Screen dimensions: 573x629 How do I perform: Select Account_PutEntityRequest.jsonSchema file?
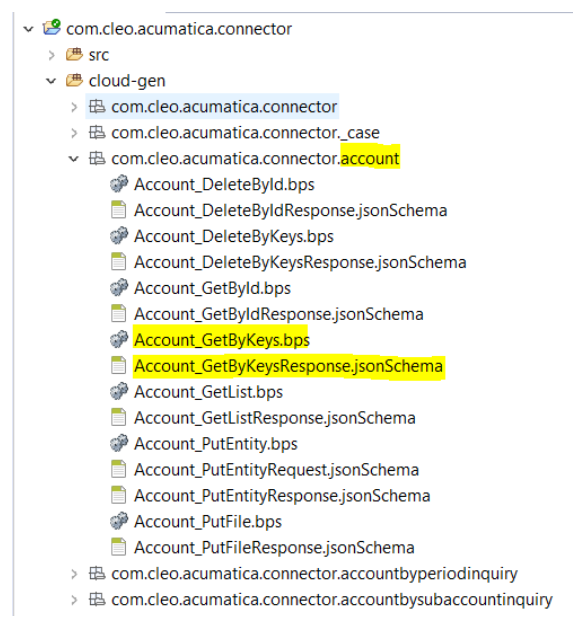tap(276, 470)
